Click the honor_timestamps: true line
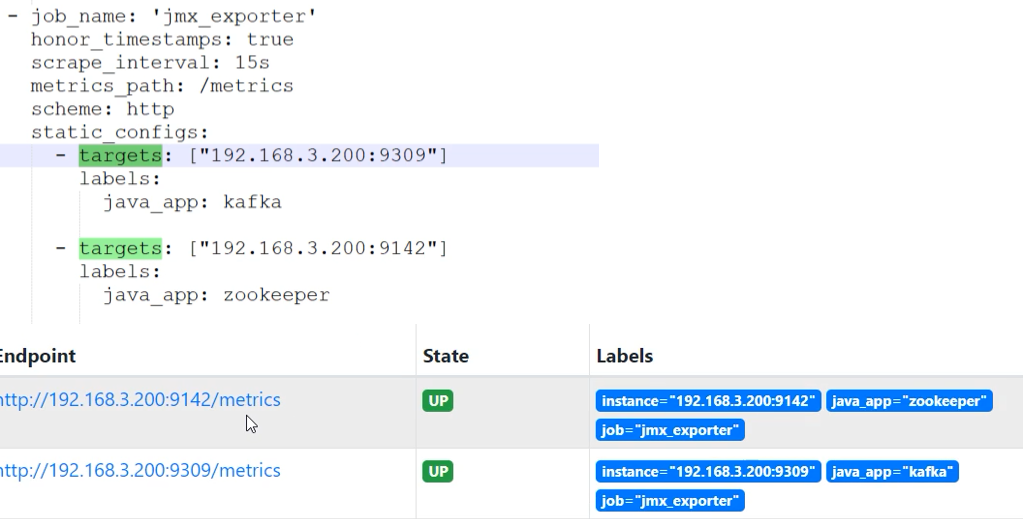 [162, 40]
